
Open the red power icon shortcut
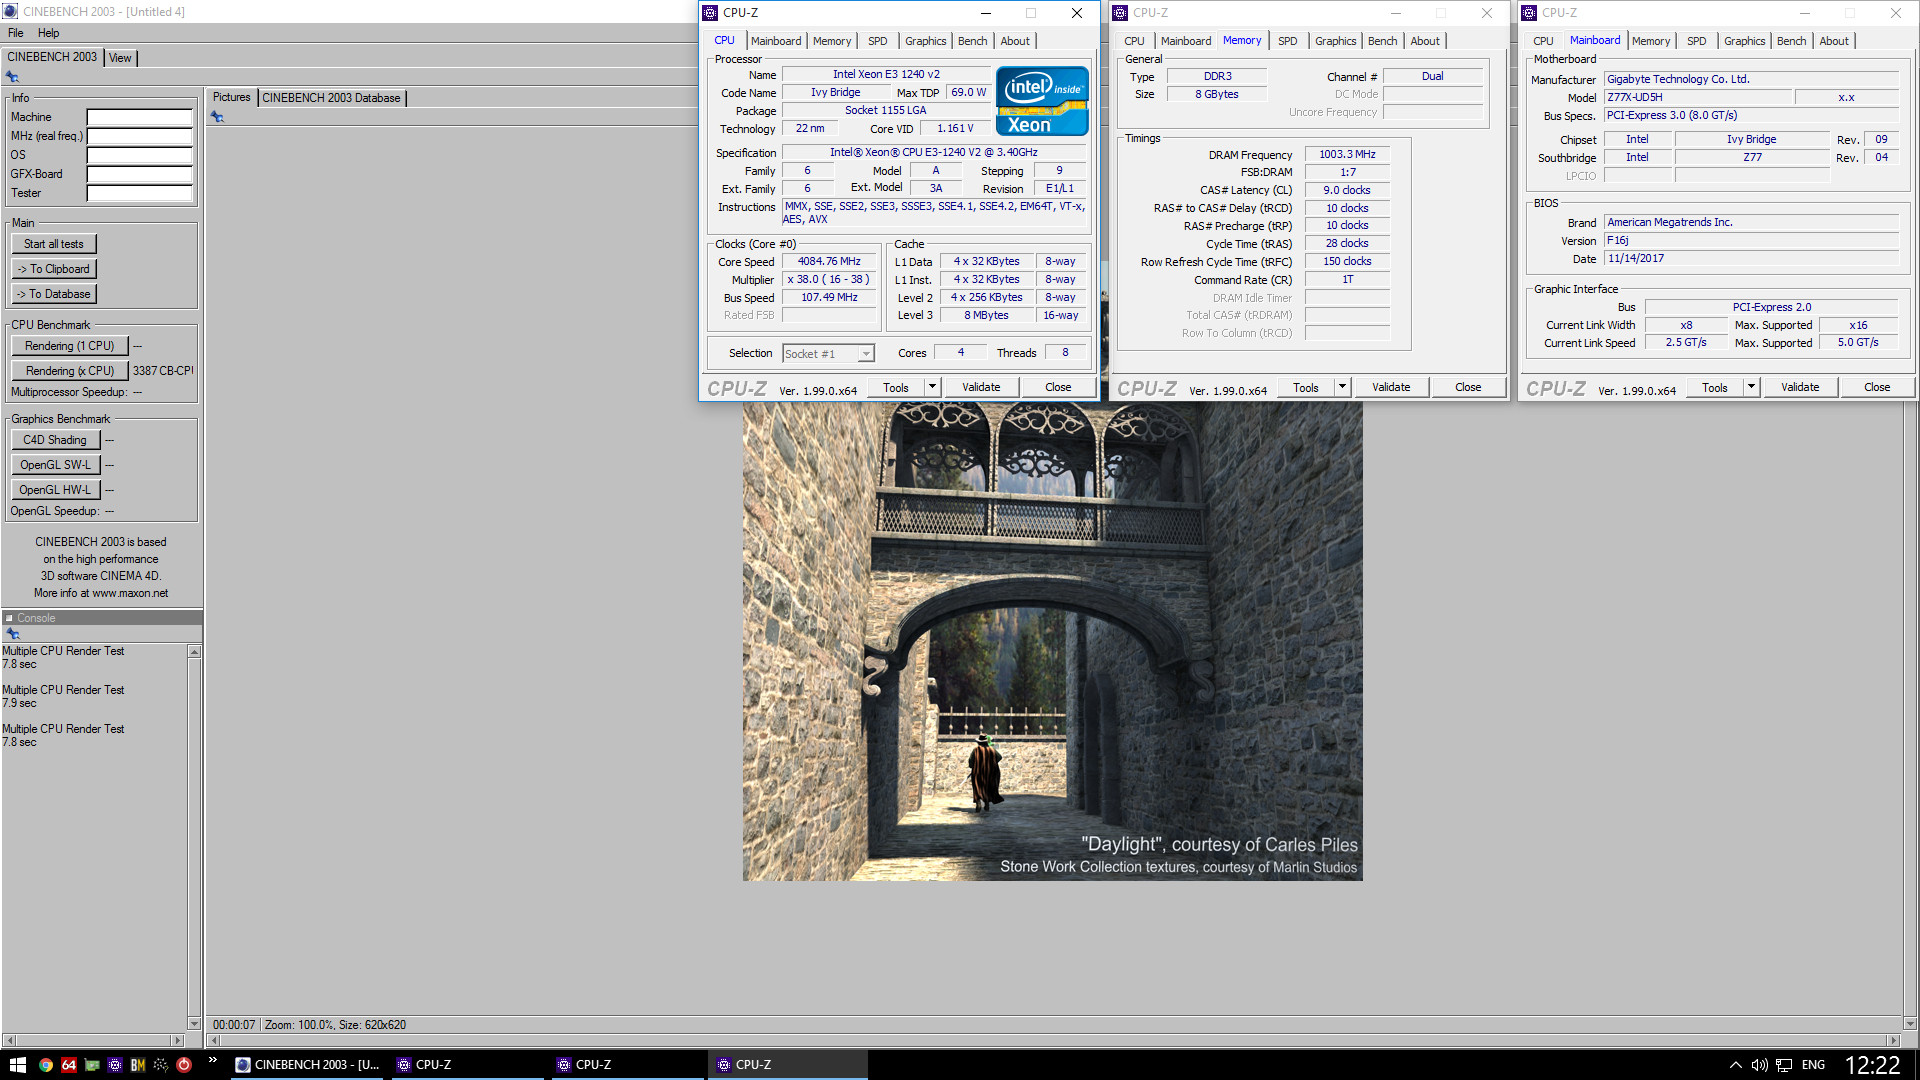(x=184, y=1065)
